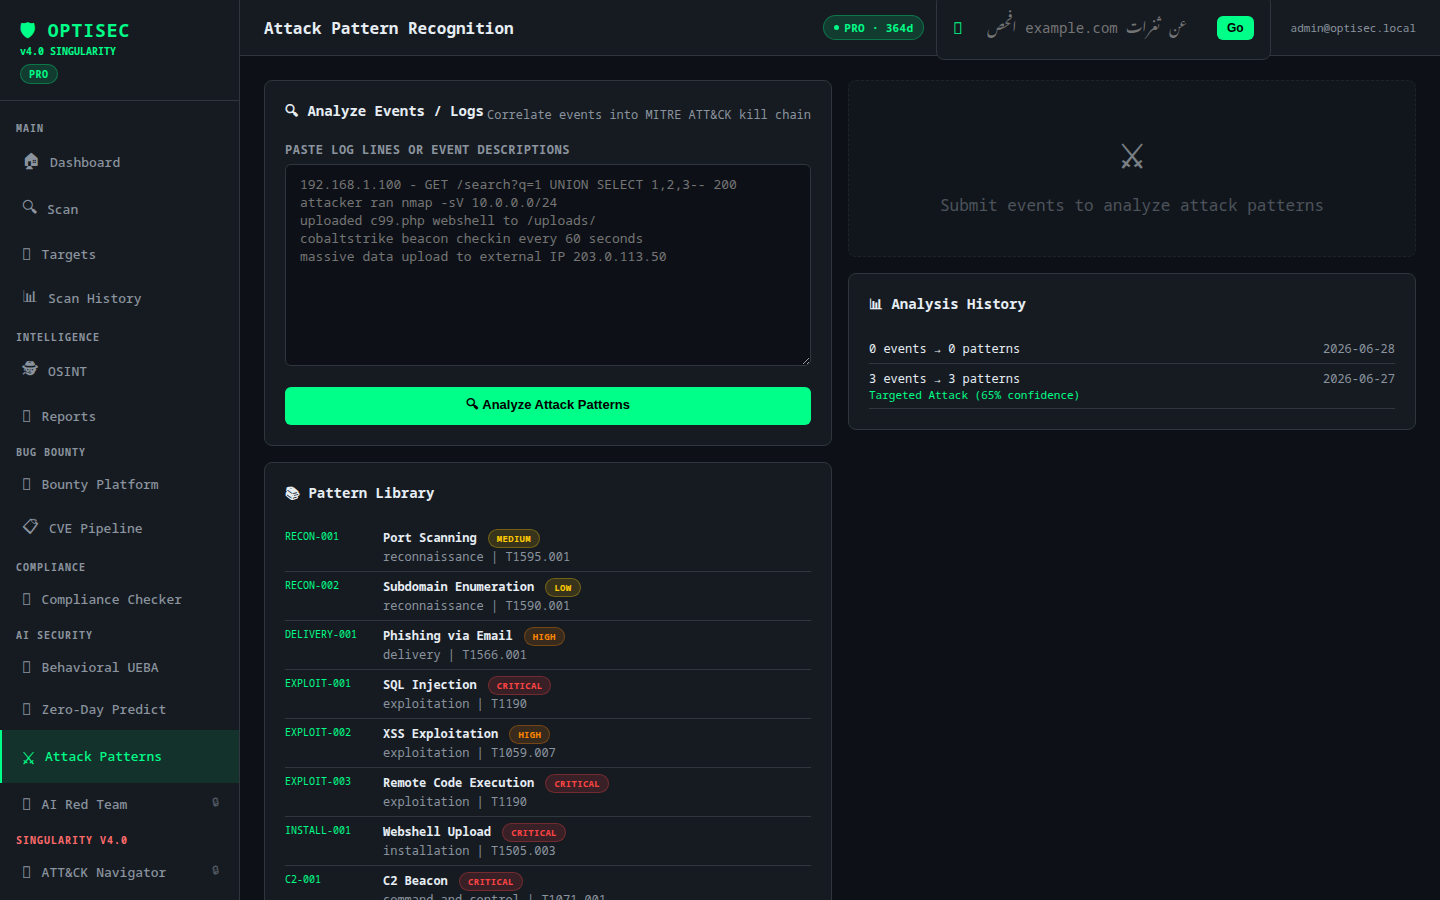Click the crossed swords placeholder icon
Viewport: 1440px width, 900px height.
tap(1132, 156)
